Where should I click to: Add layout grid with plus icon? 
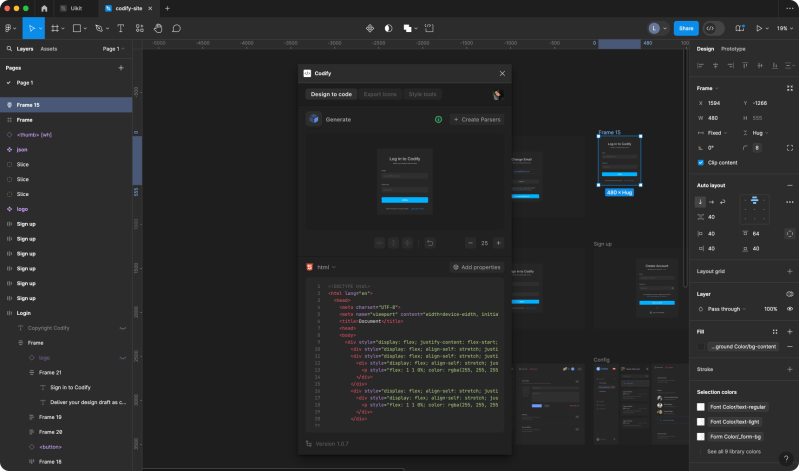click(x=790, y=271)
